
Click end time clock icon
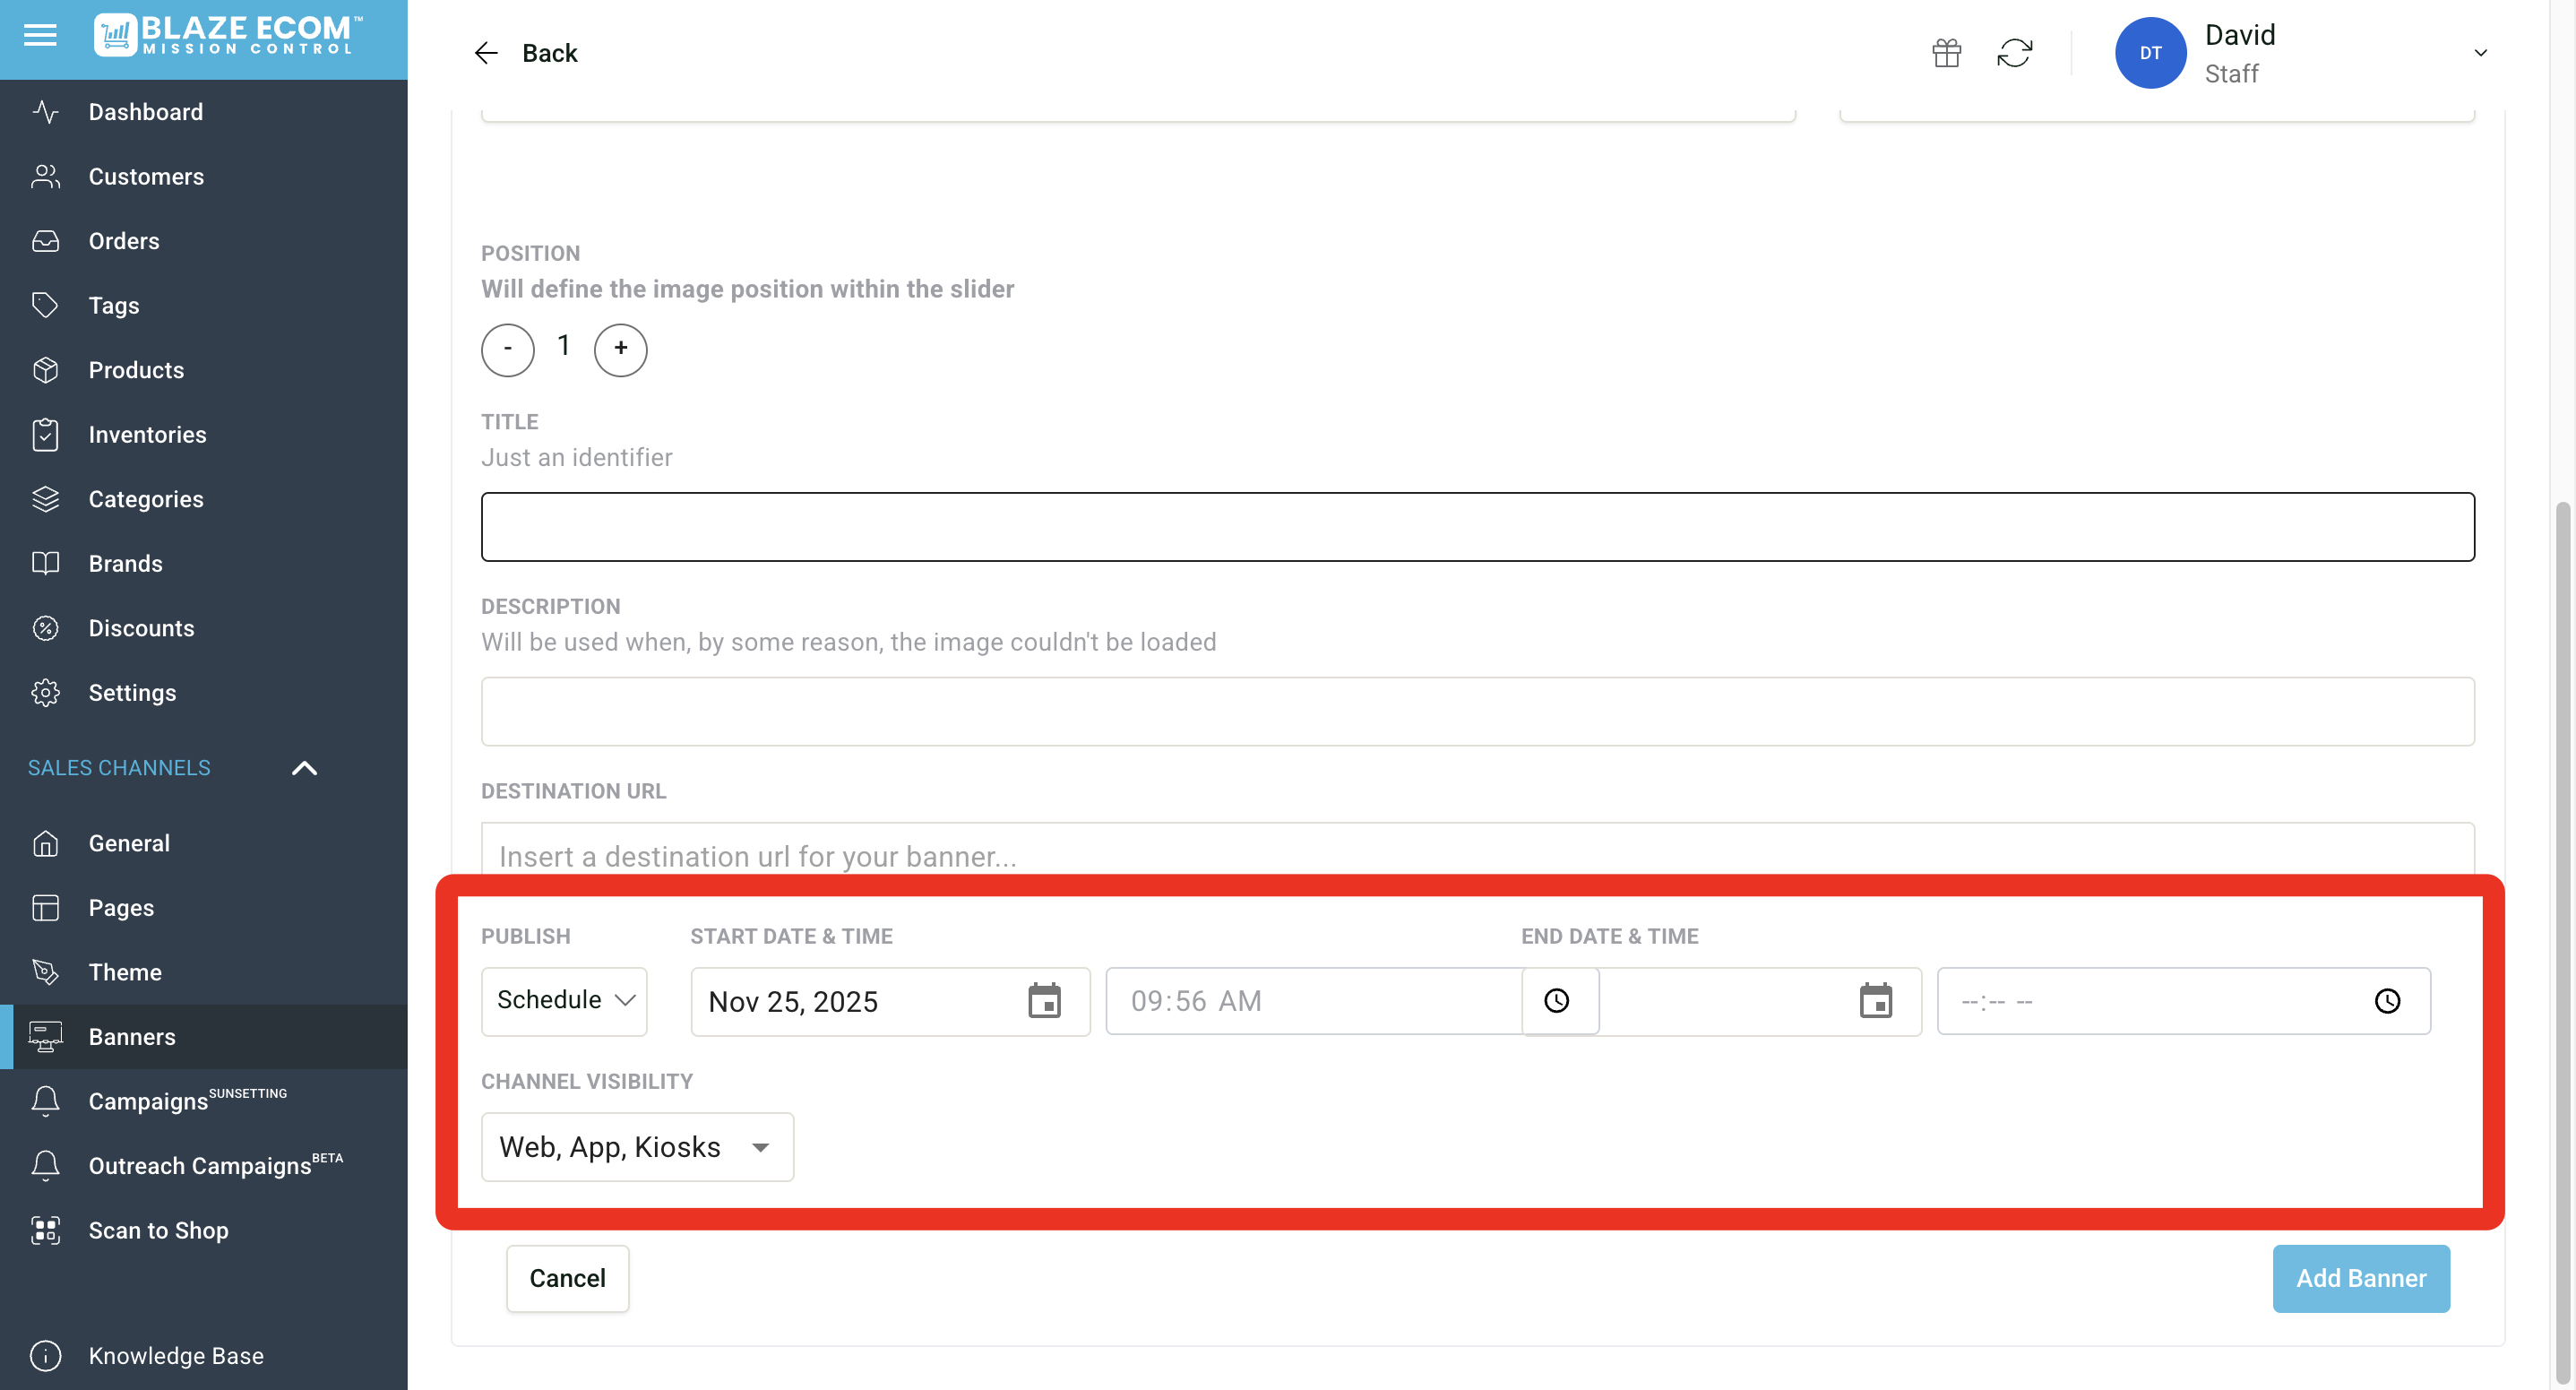pyautogui.click(x=2387, y=1001)
